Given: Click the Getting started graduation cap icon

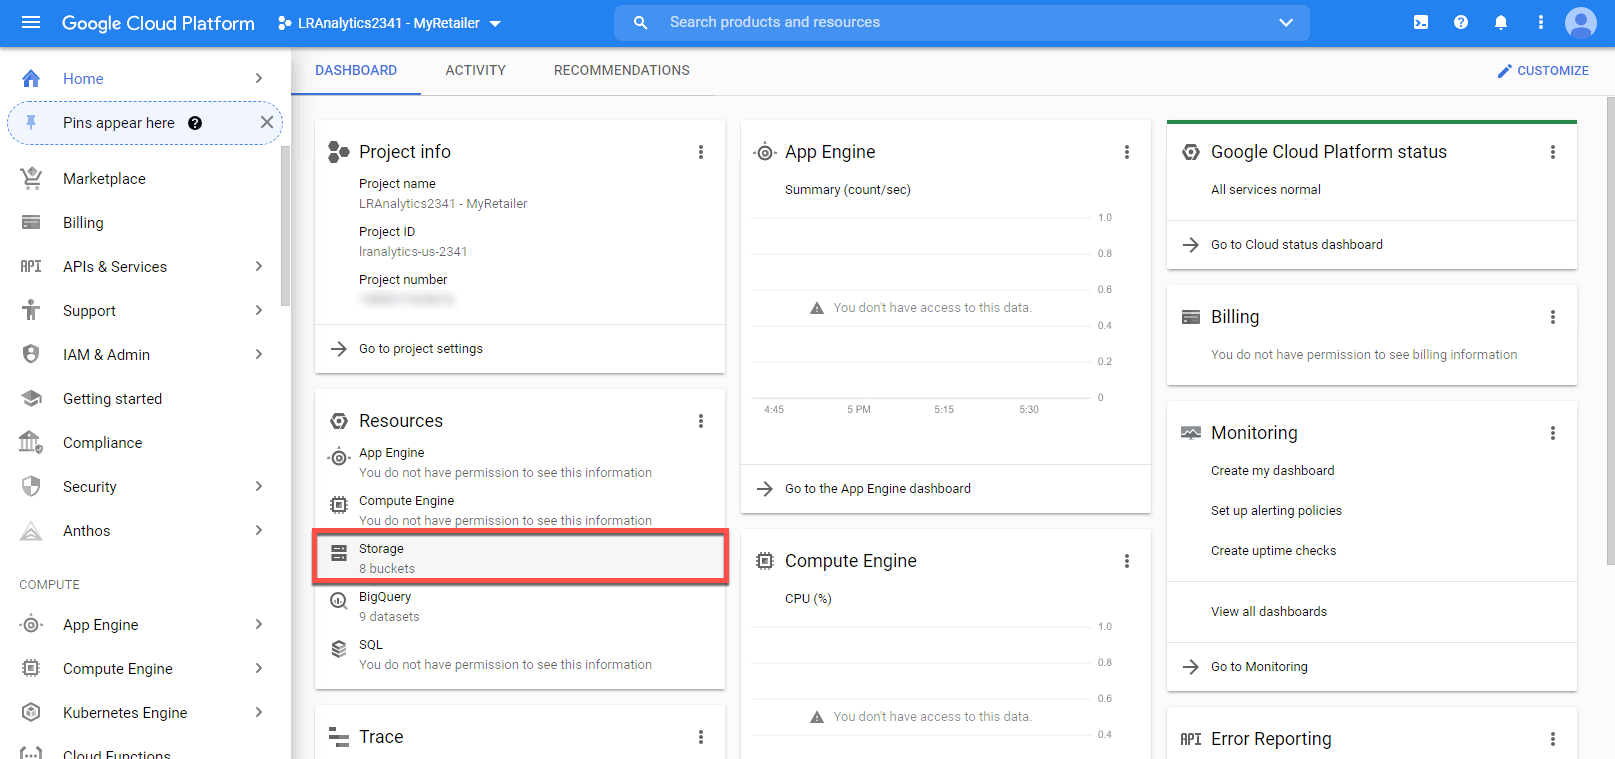Looking at the screenshot, I should click(x=31, y=398).
